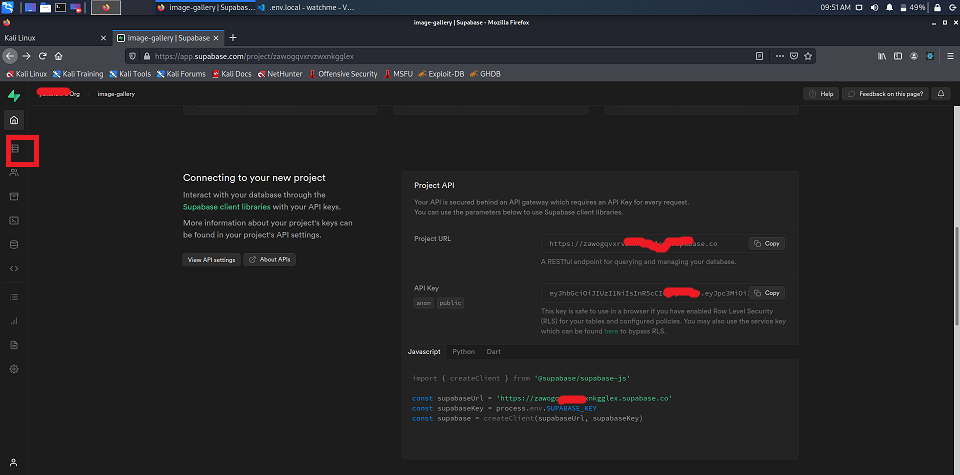960x475 pixels.
Task: Open the NetHunter bookmark
Action: (x=280, y=74)
